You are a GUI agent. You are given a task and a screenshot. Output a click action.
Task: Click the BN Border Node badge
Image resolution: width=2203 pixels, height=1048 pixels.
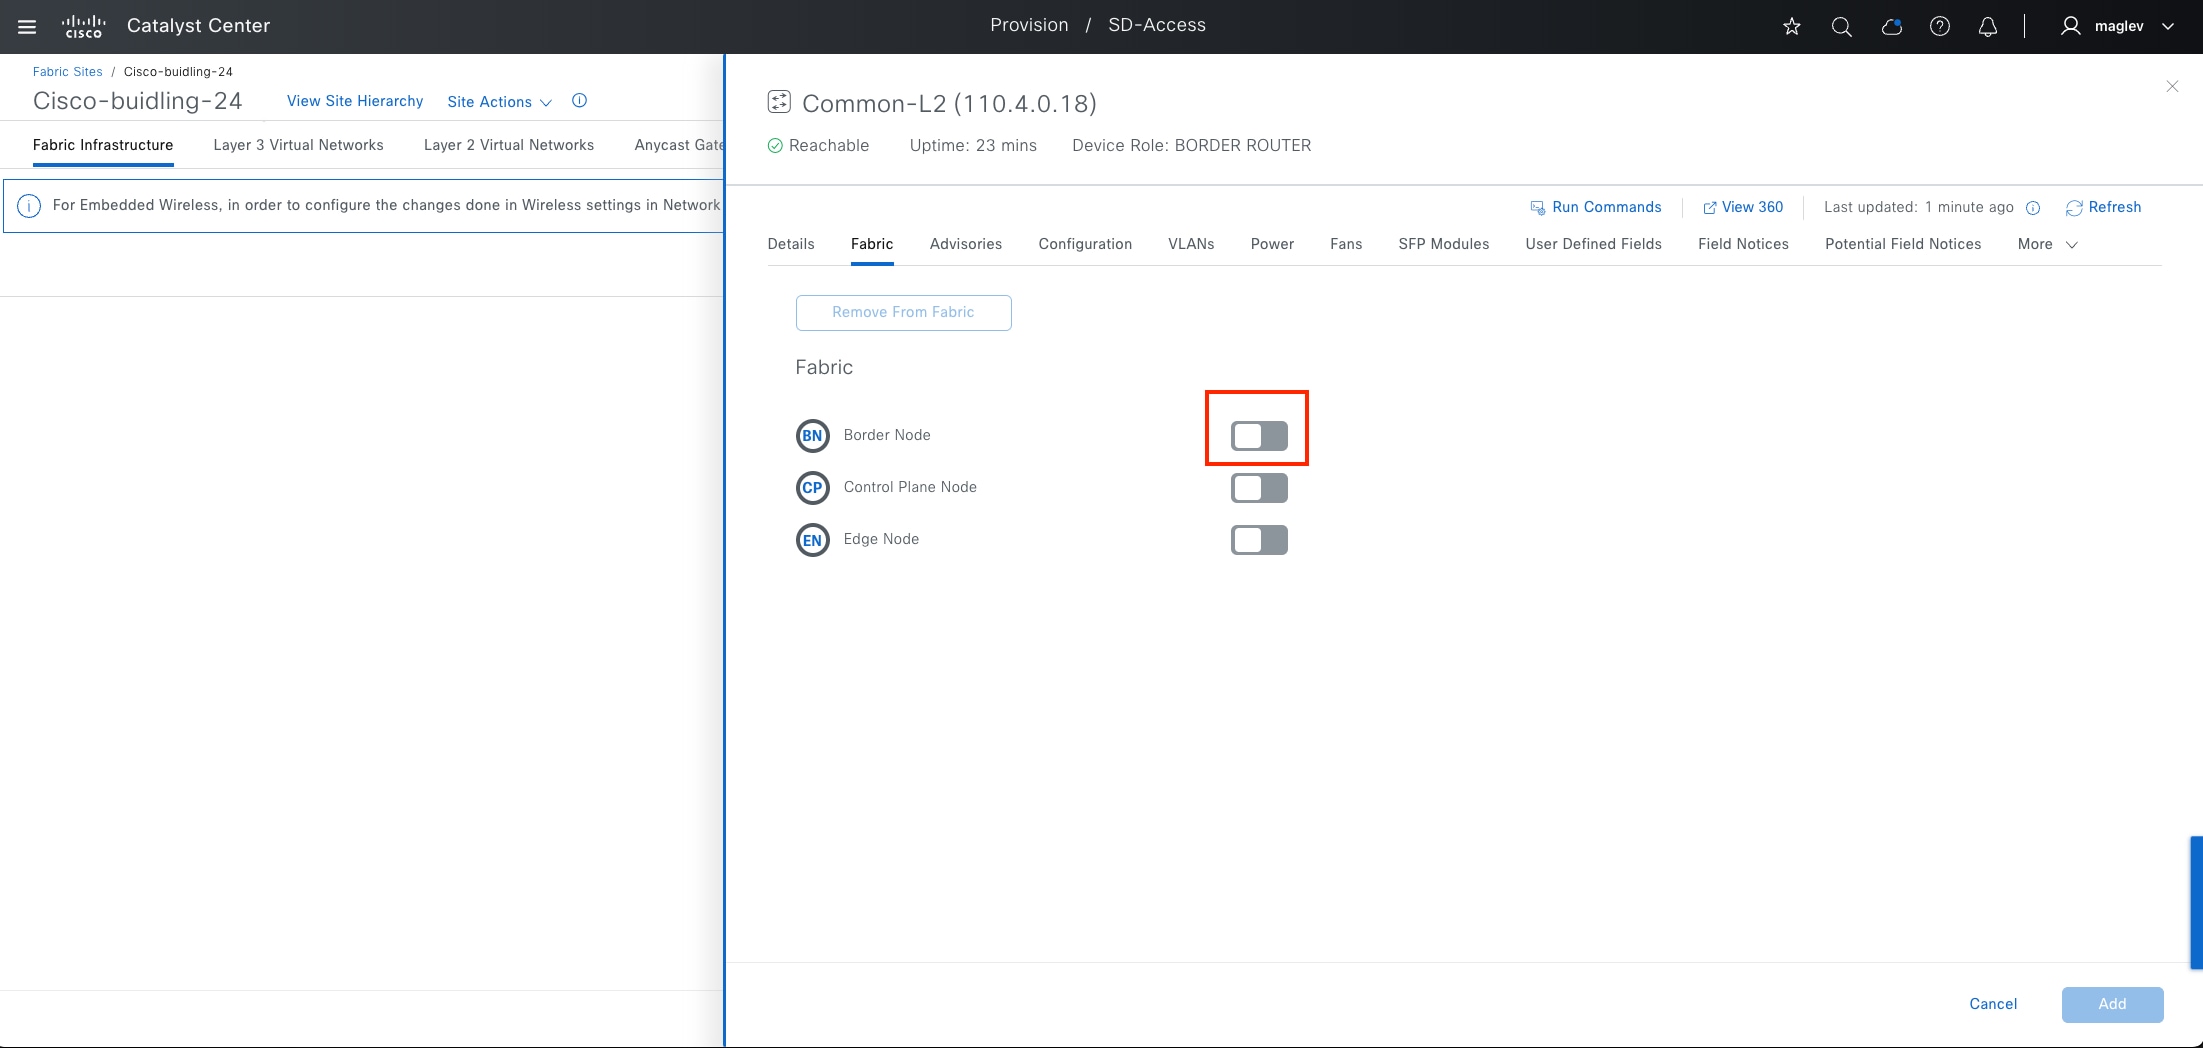point(812,436)
